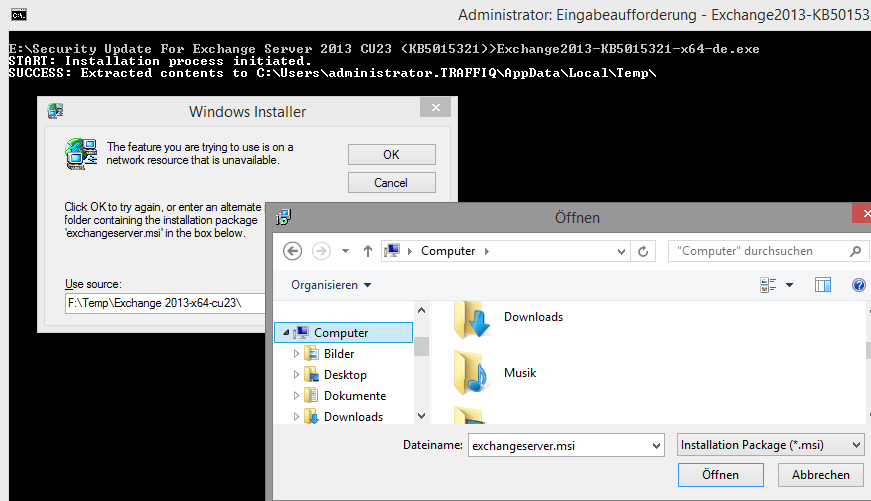The width and height of the screenshot is (871, 501).
Task: Open the view options dropdown arrow
Action: coord(789,285)
